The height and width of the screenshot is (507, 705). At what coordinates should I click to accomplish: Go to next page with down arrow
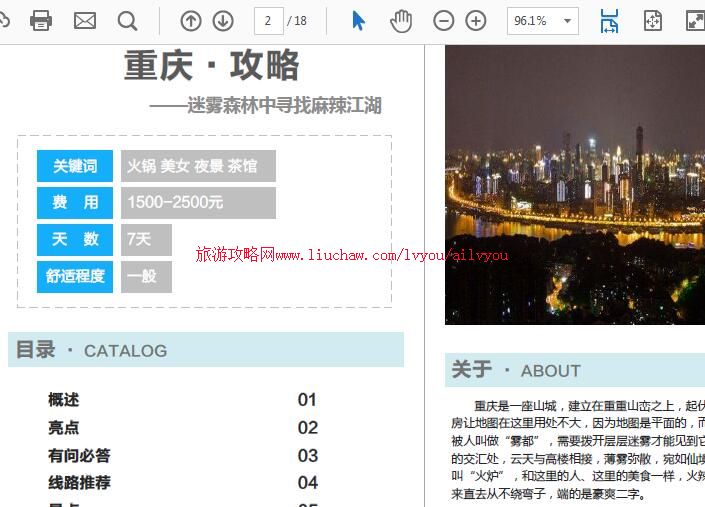click(x=223, y=21)
